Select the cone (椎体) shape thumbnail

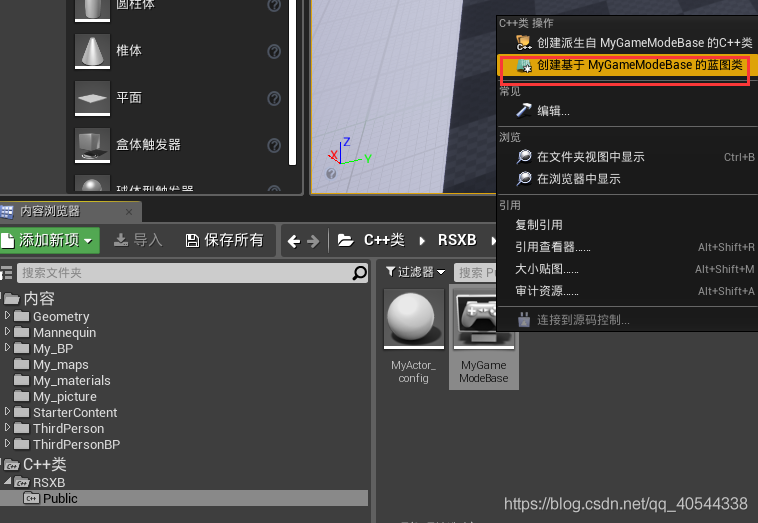coord(92,51)
